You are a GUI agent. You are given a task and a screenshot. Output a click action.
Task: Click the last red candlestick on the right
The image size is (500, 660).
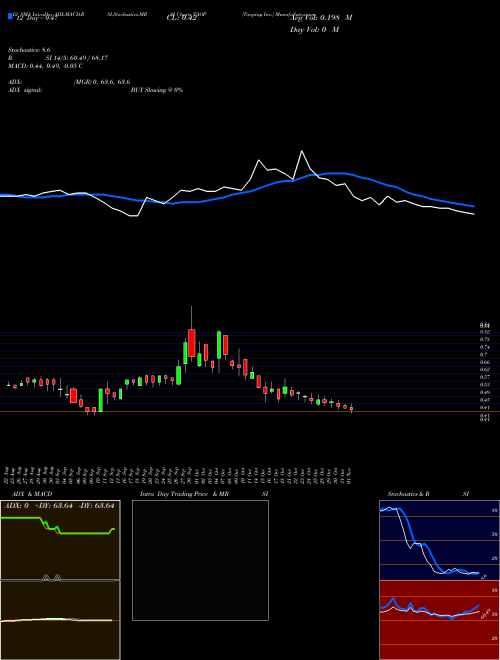pos(351,408)
